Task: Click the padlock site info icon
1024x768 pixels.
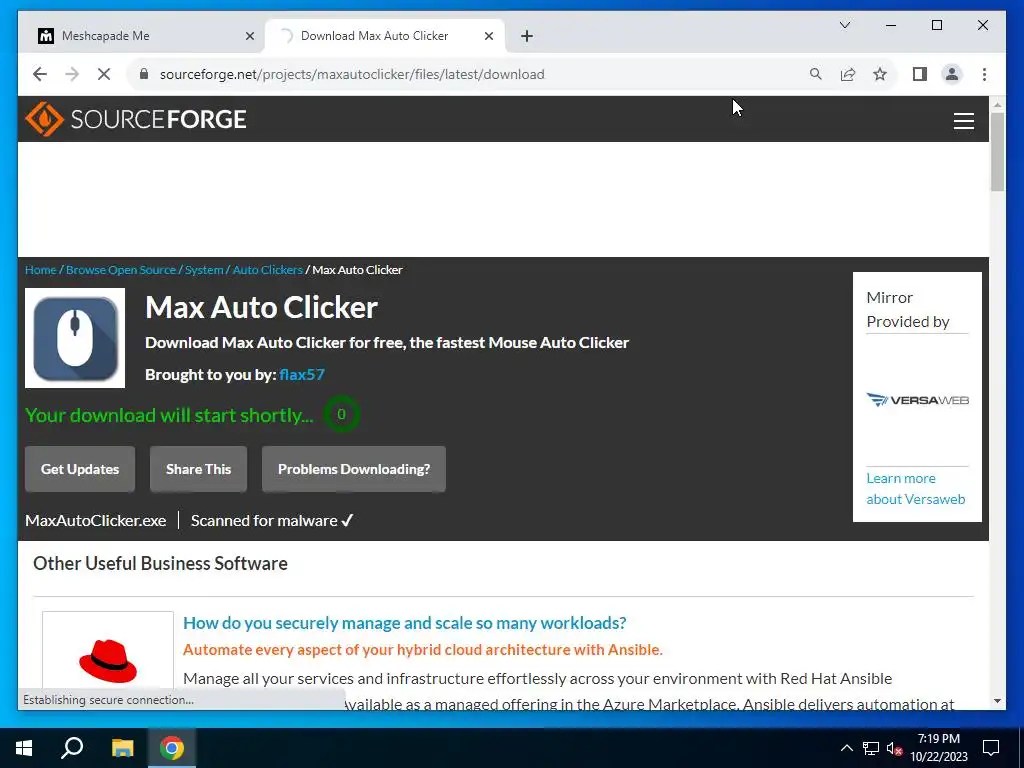Action: point(144,74)
